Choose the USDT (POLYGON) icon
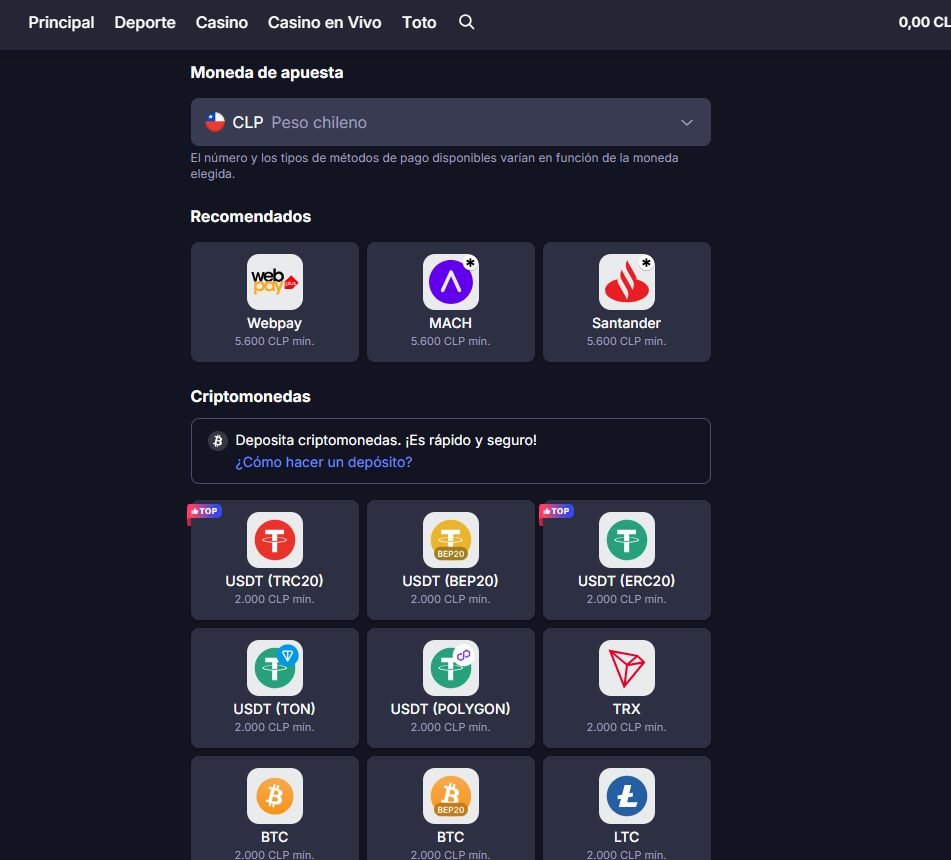This screenshot has height=860, width=951. pos(451,668)
